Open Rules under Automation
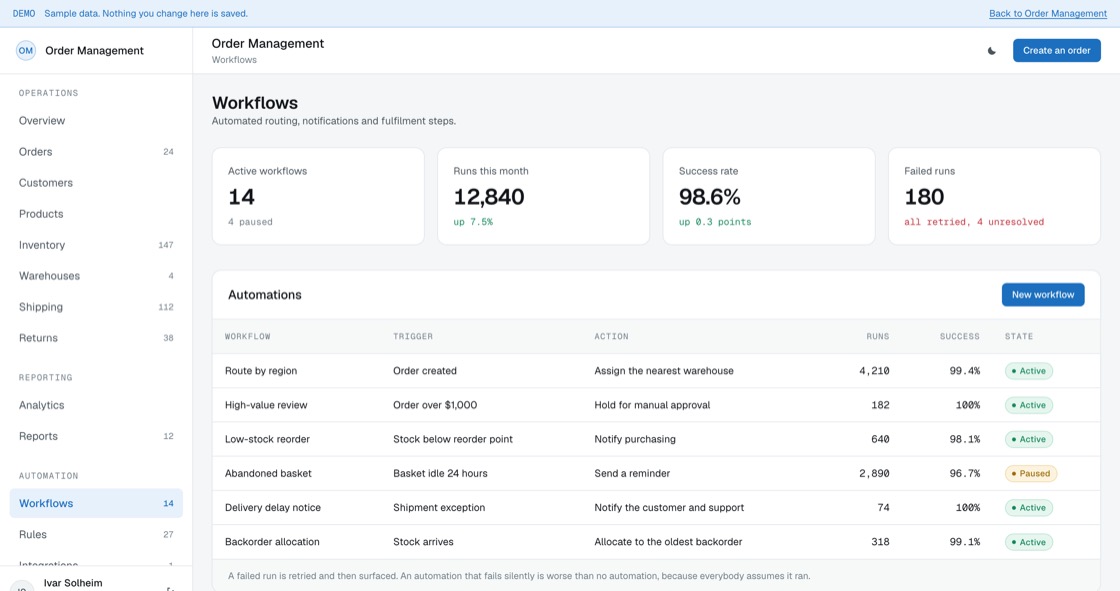Screen dimensions: 1120x591 point(96,535)
